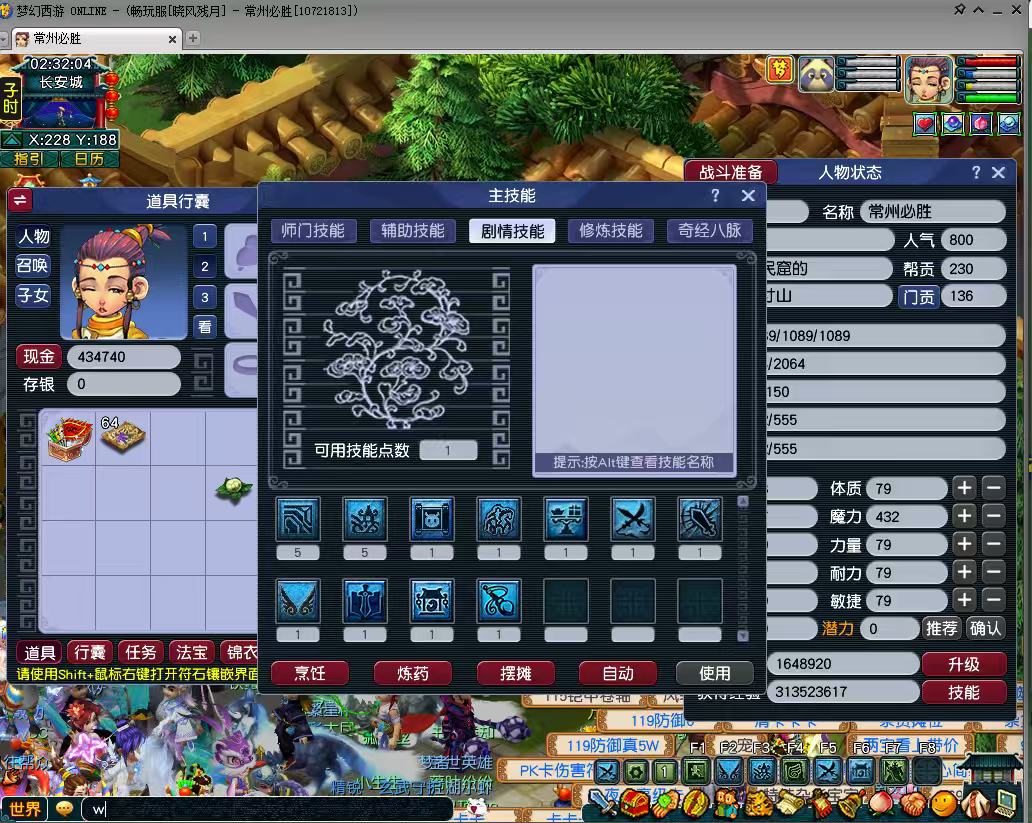Screen dimensions: 1032x823
Task: Open the 指引 button under minimap
Action: point(29,159)
